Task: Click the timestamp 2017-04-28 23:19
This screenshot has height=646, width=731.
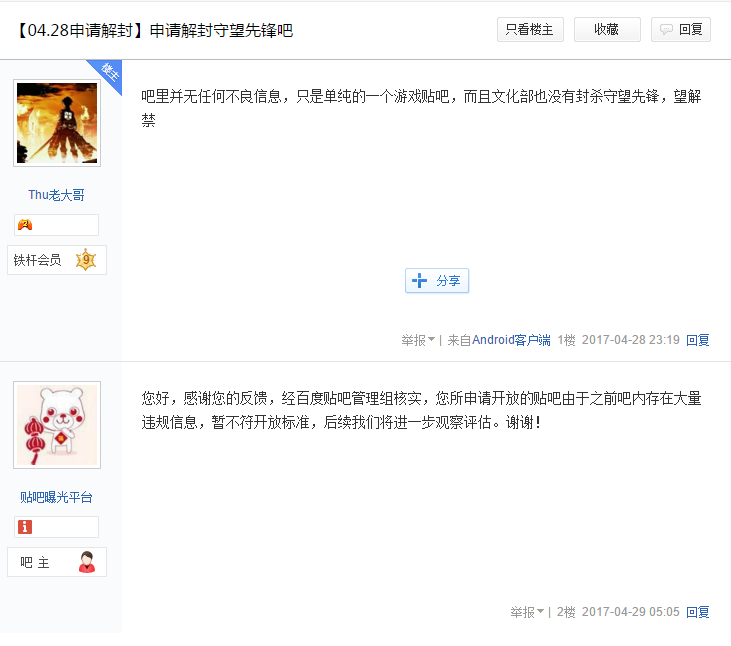Action: 631,340
